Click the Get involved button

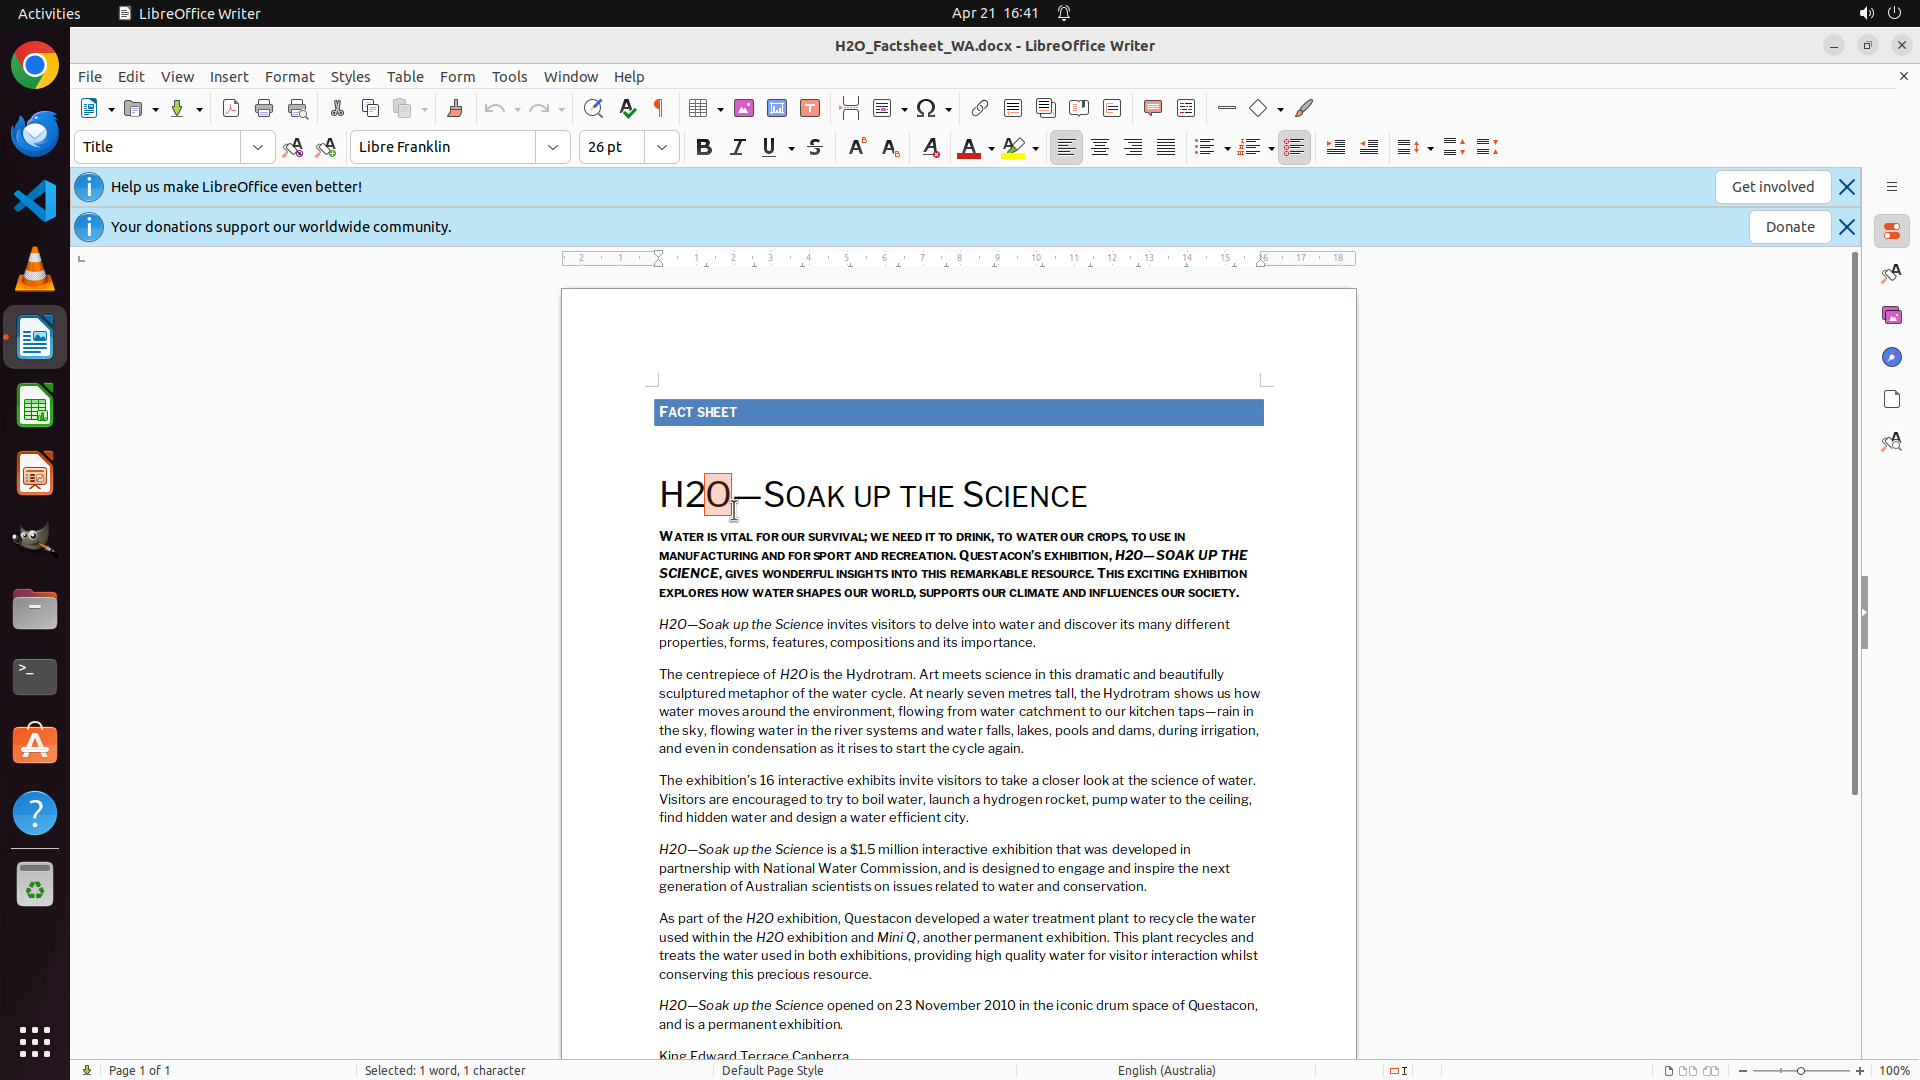1772,187
